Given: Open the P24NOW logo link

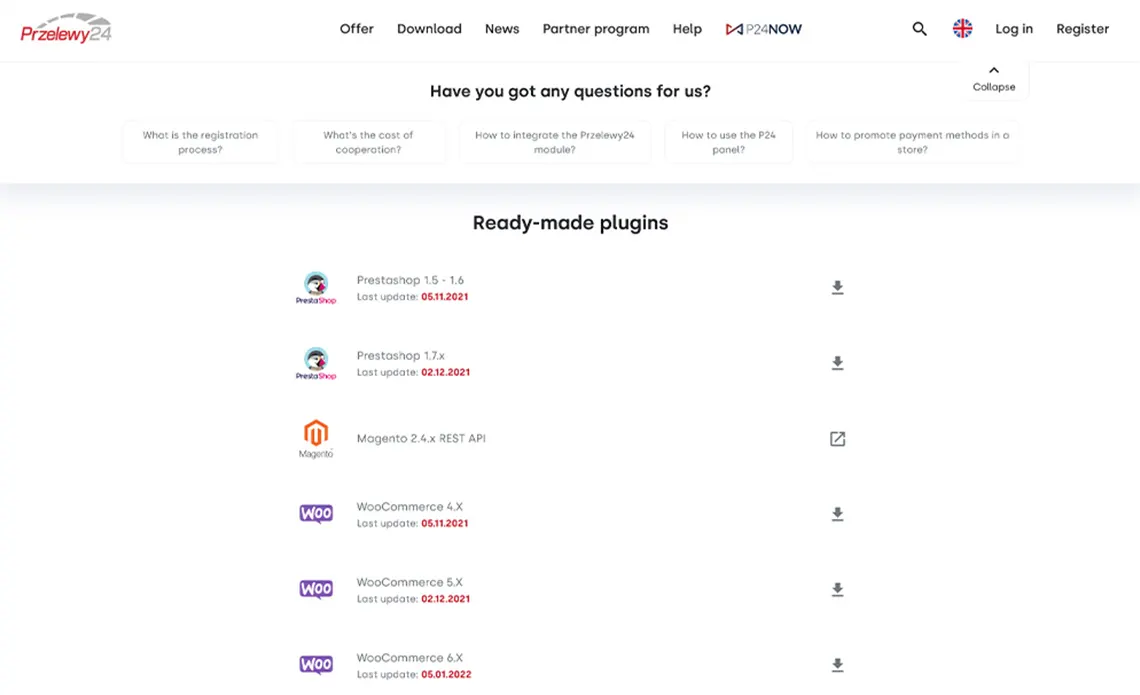Looking at the screenshot, I should pos(763,29).
